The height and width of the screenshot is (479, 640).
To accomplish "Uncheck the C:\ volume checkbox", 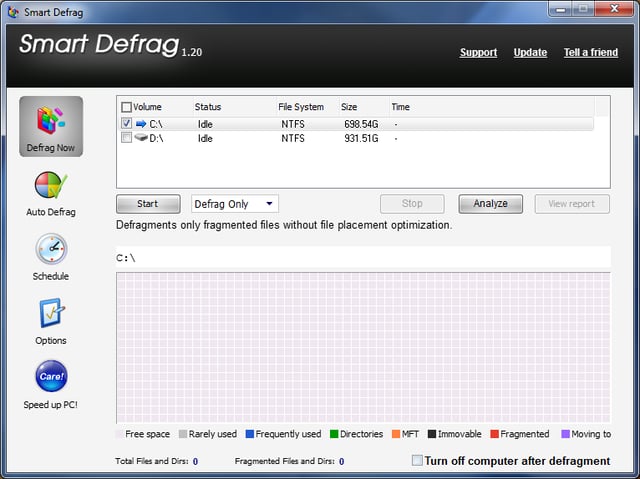I will pos(127,123).
